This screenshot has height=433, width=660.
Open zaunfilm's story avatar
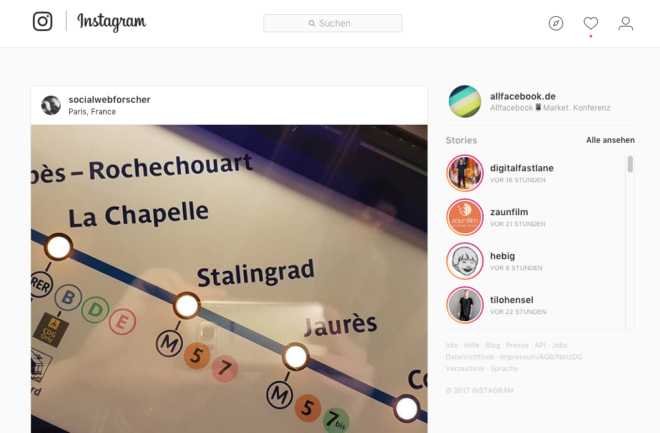465,217
